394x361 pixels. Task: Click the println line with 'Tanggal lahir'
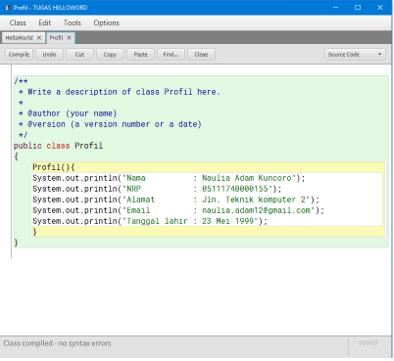150,221
